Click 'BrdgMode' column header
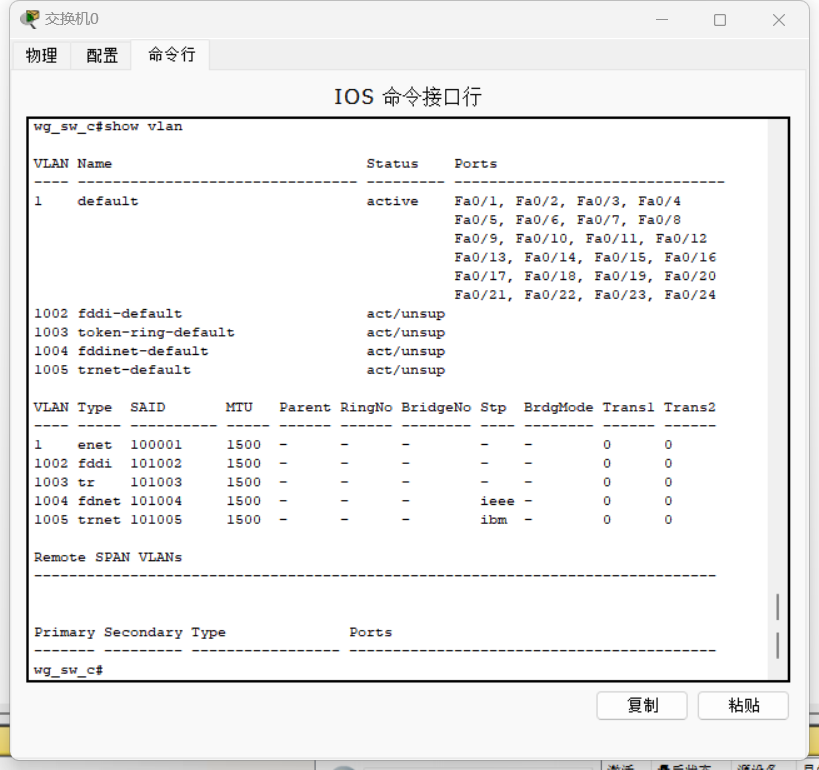Screen dimensions: 819x770 pyautogui.click(x=558, y=407)
